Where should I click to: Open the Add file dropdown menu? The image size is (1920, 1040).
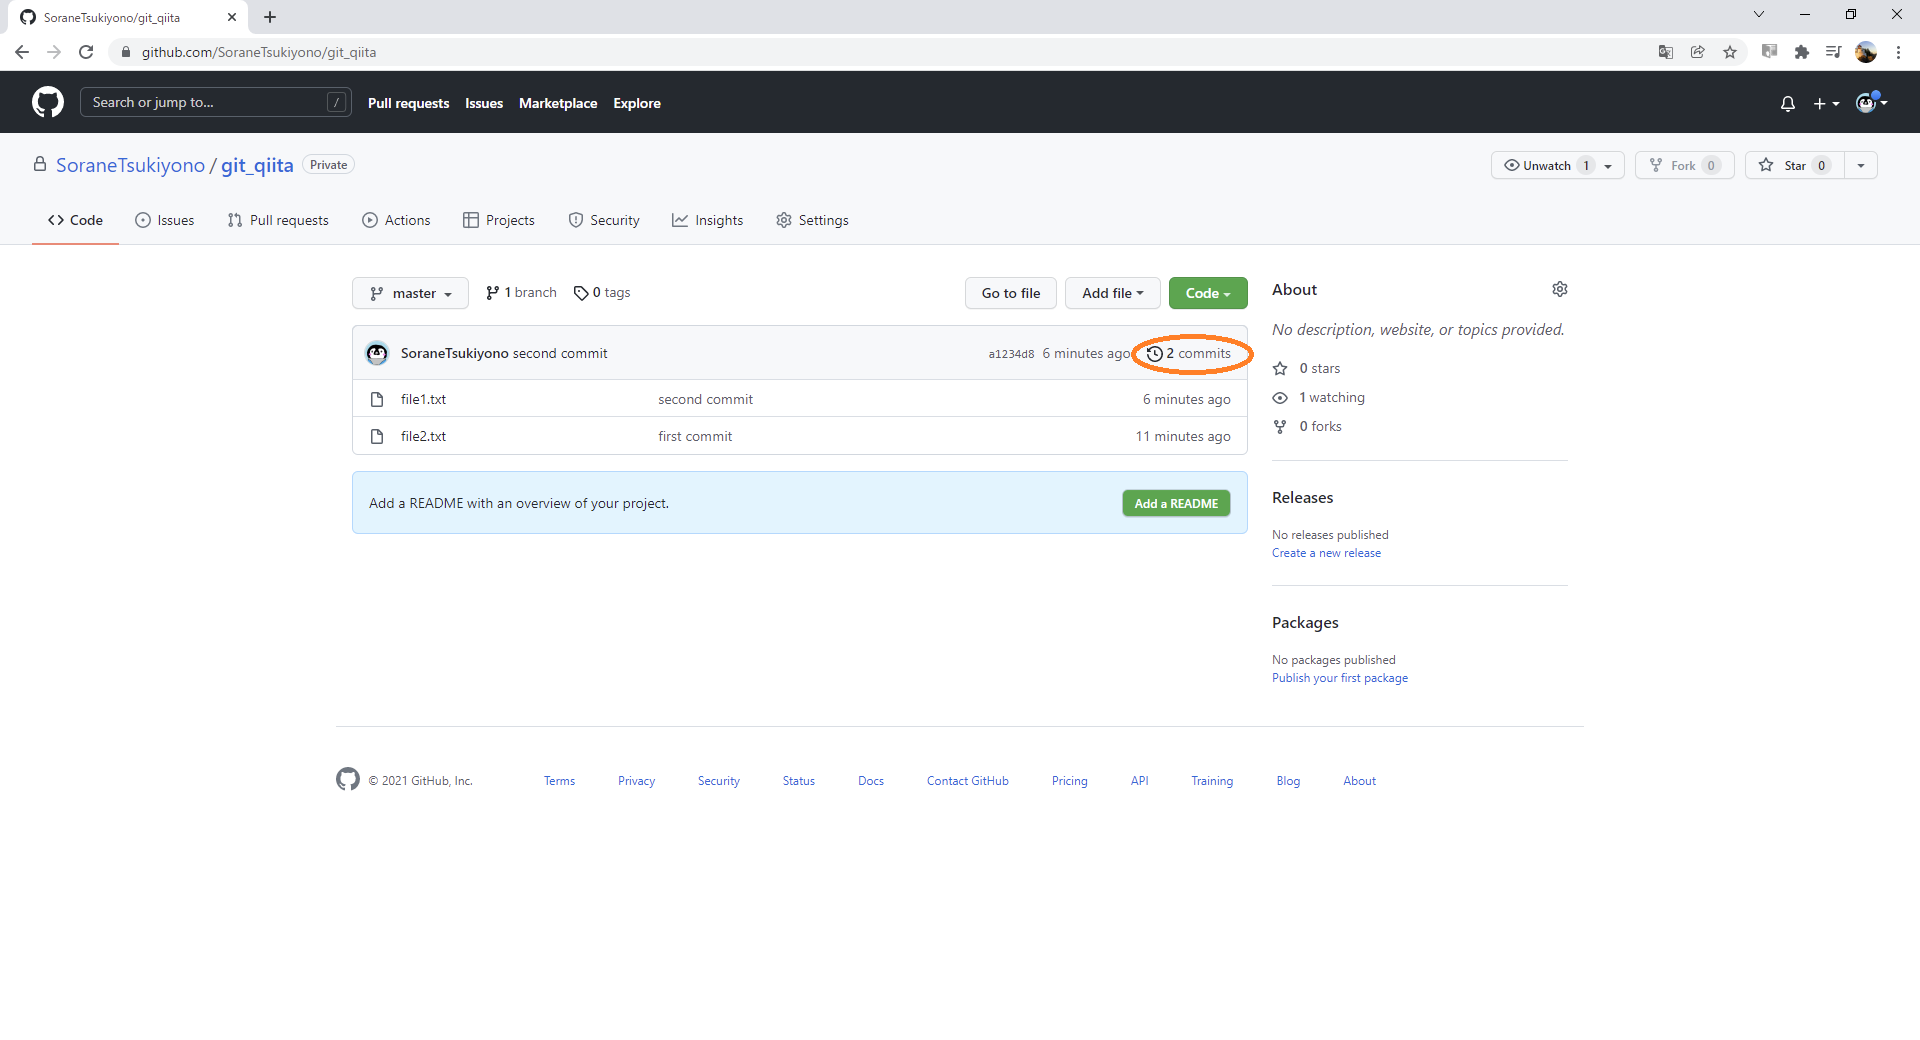pos(1112,292)
